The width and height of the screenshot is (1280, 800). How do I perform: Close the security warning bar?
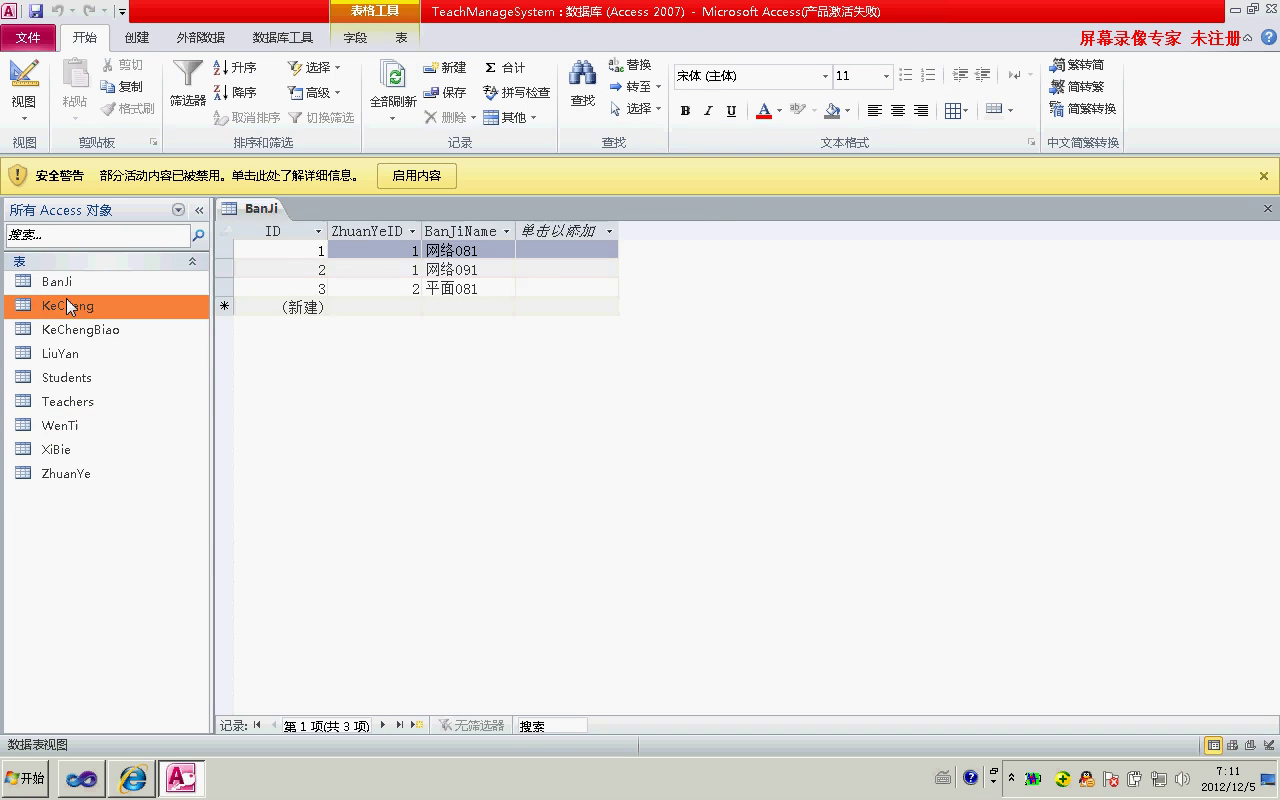1264,176
